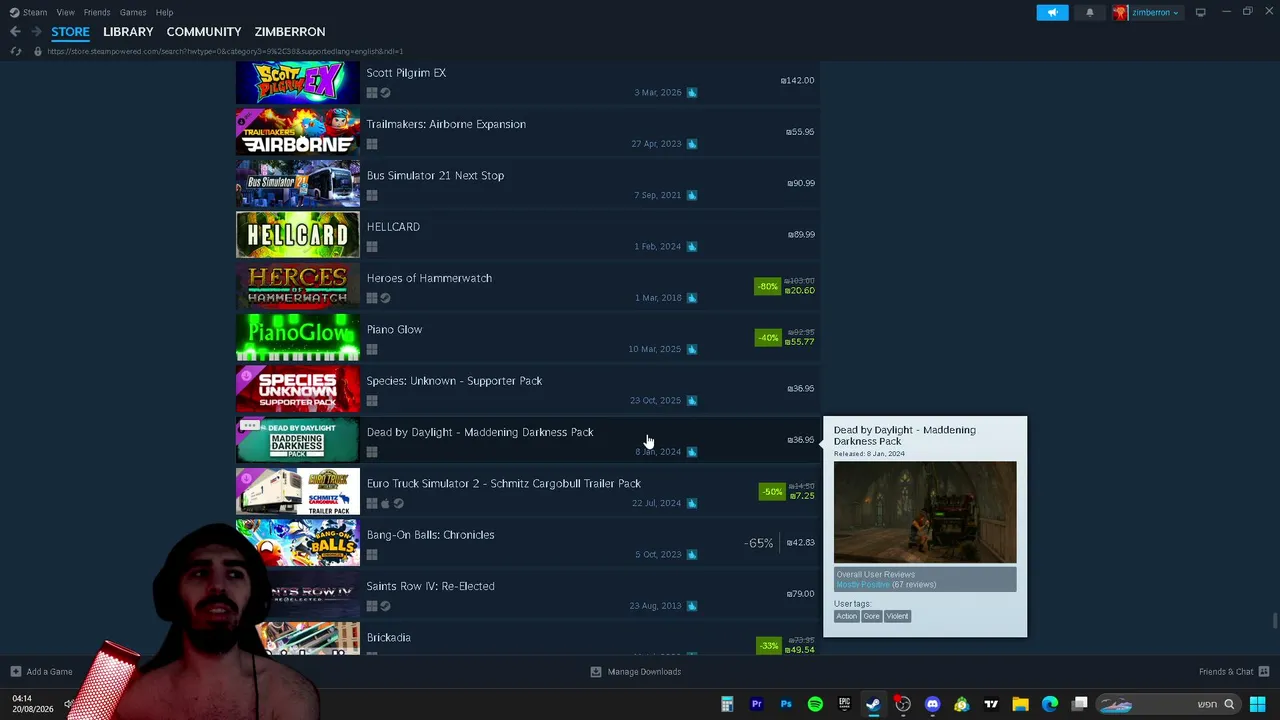Click the Windows platform icon on HELLCARD row

tap(372, 247)
